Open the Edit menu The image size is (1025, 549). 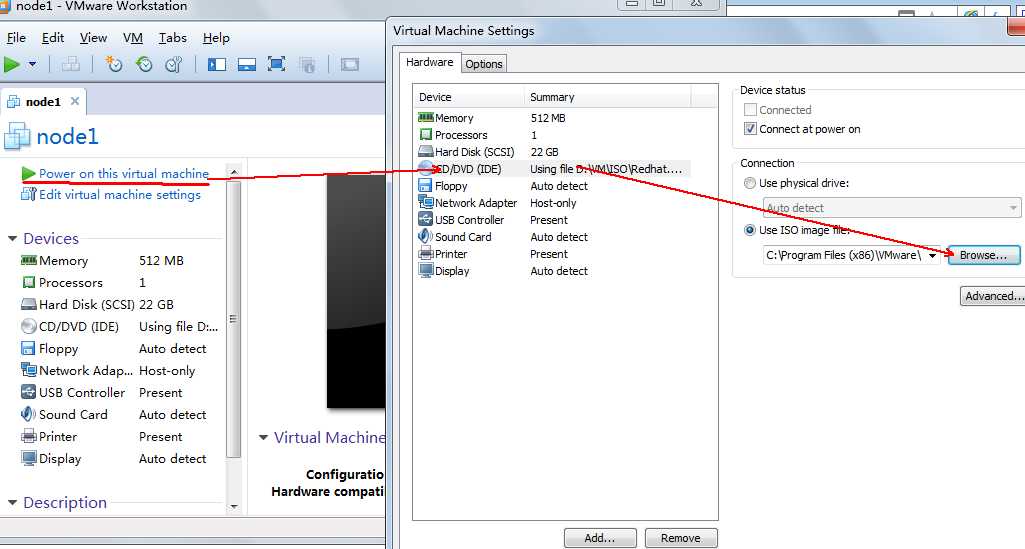coord(53,38)
